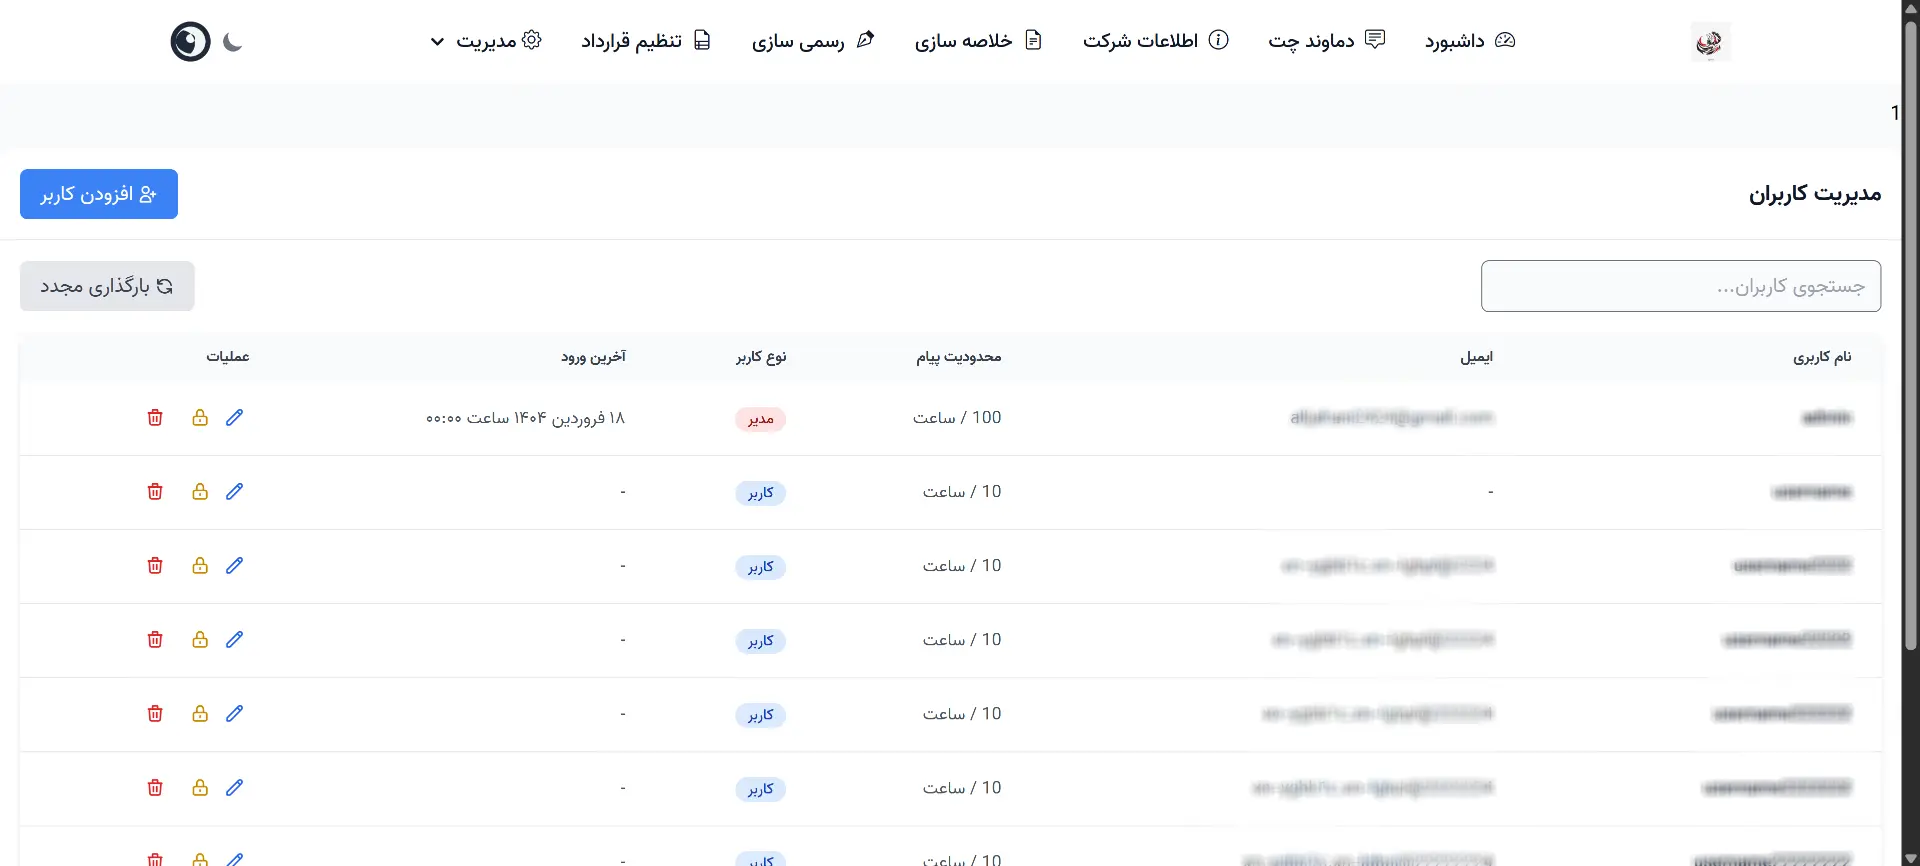Open the خلاصه سازی menu item
The image size is (1920, 866).
[978, 41]
